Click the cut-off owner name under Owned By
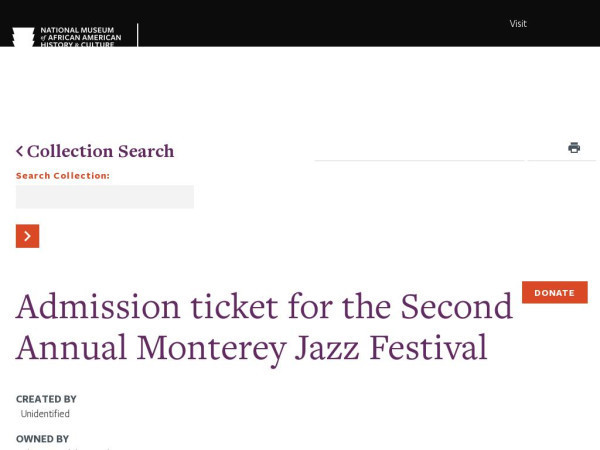 (65, 448)
